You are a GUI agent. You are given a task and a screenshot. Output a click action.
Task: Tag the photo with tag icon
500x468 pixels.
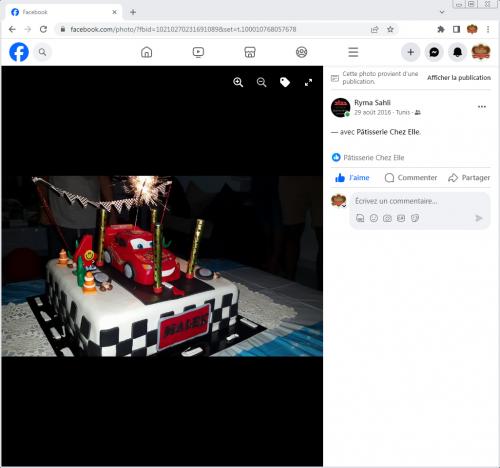pyautogui.click(x=285, y=82)
